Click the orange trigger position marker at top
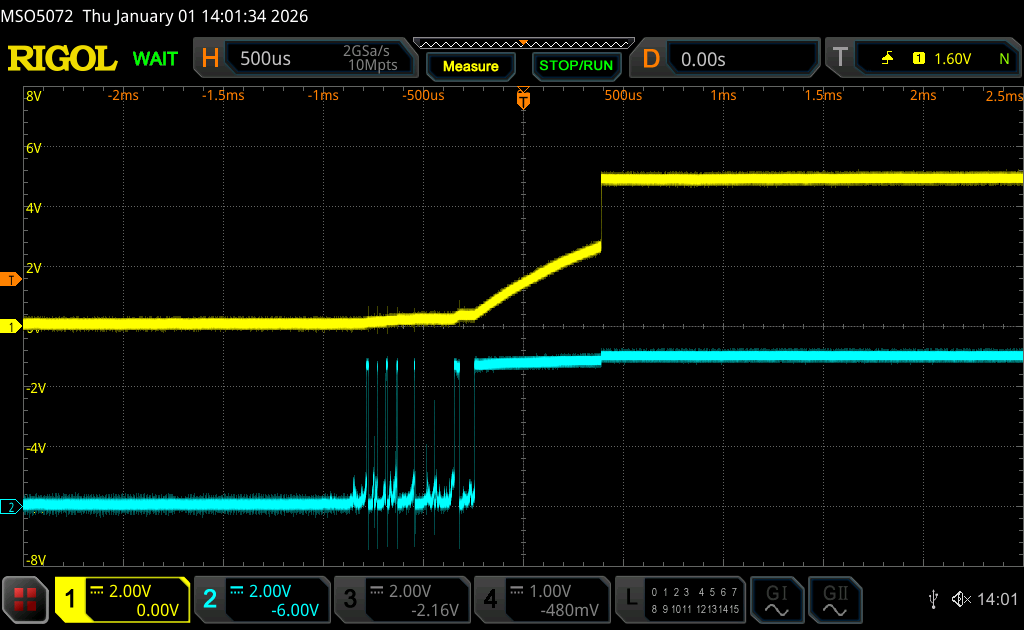Screen dimensions: 1024x630 coord(523,99)
